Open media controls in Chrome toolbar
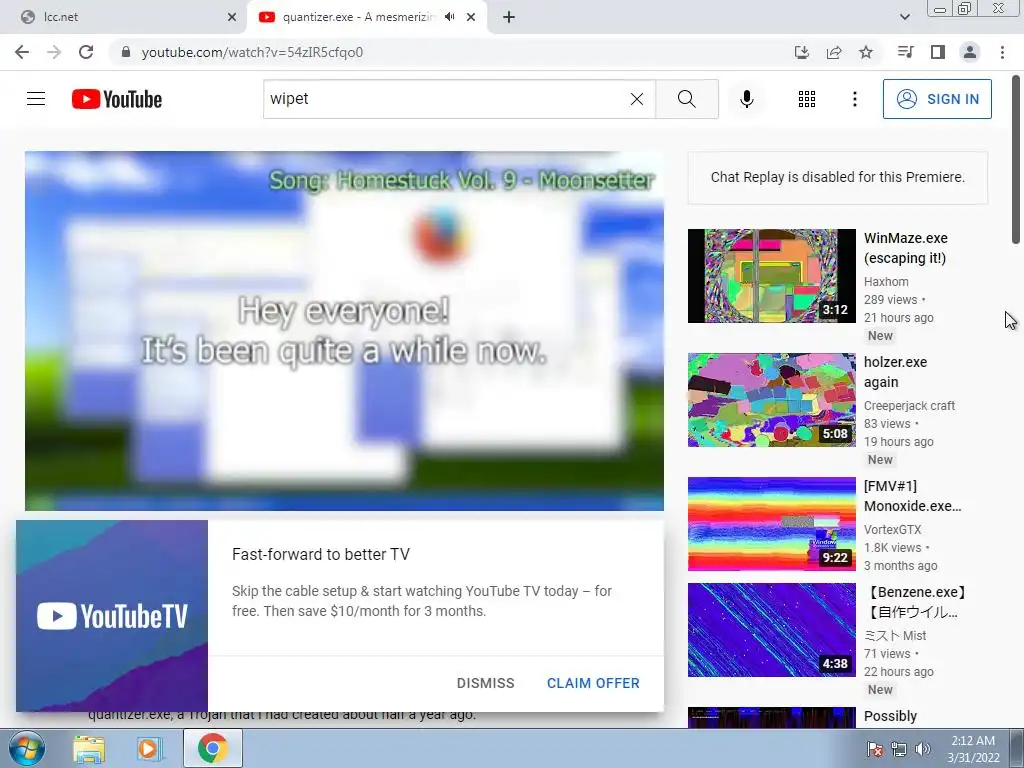 pos(905,52)
